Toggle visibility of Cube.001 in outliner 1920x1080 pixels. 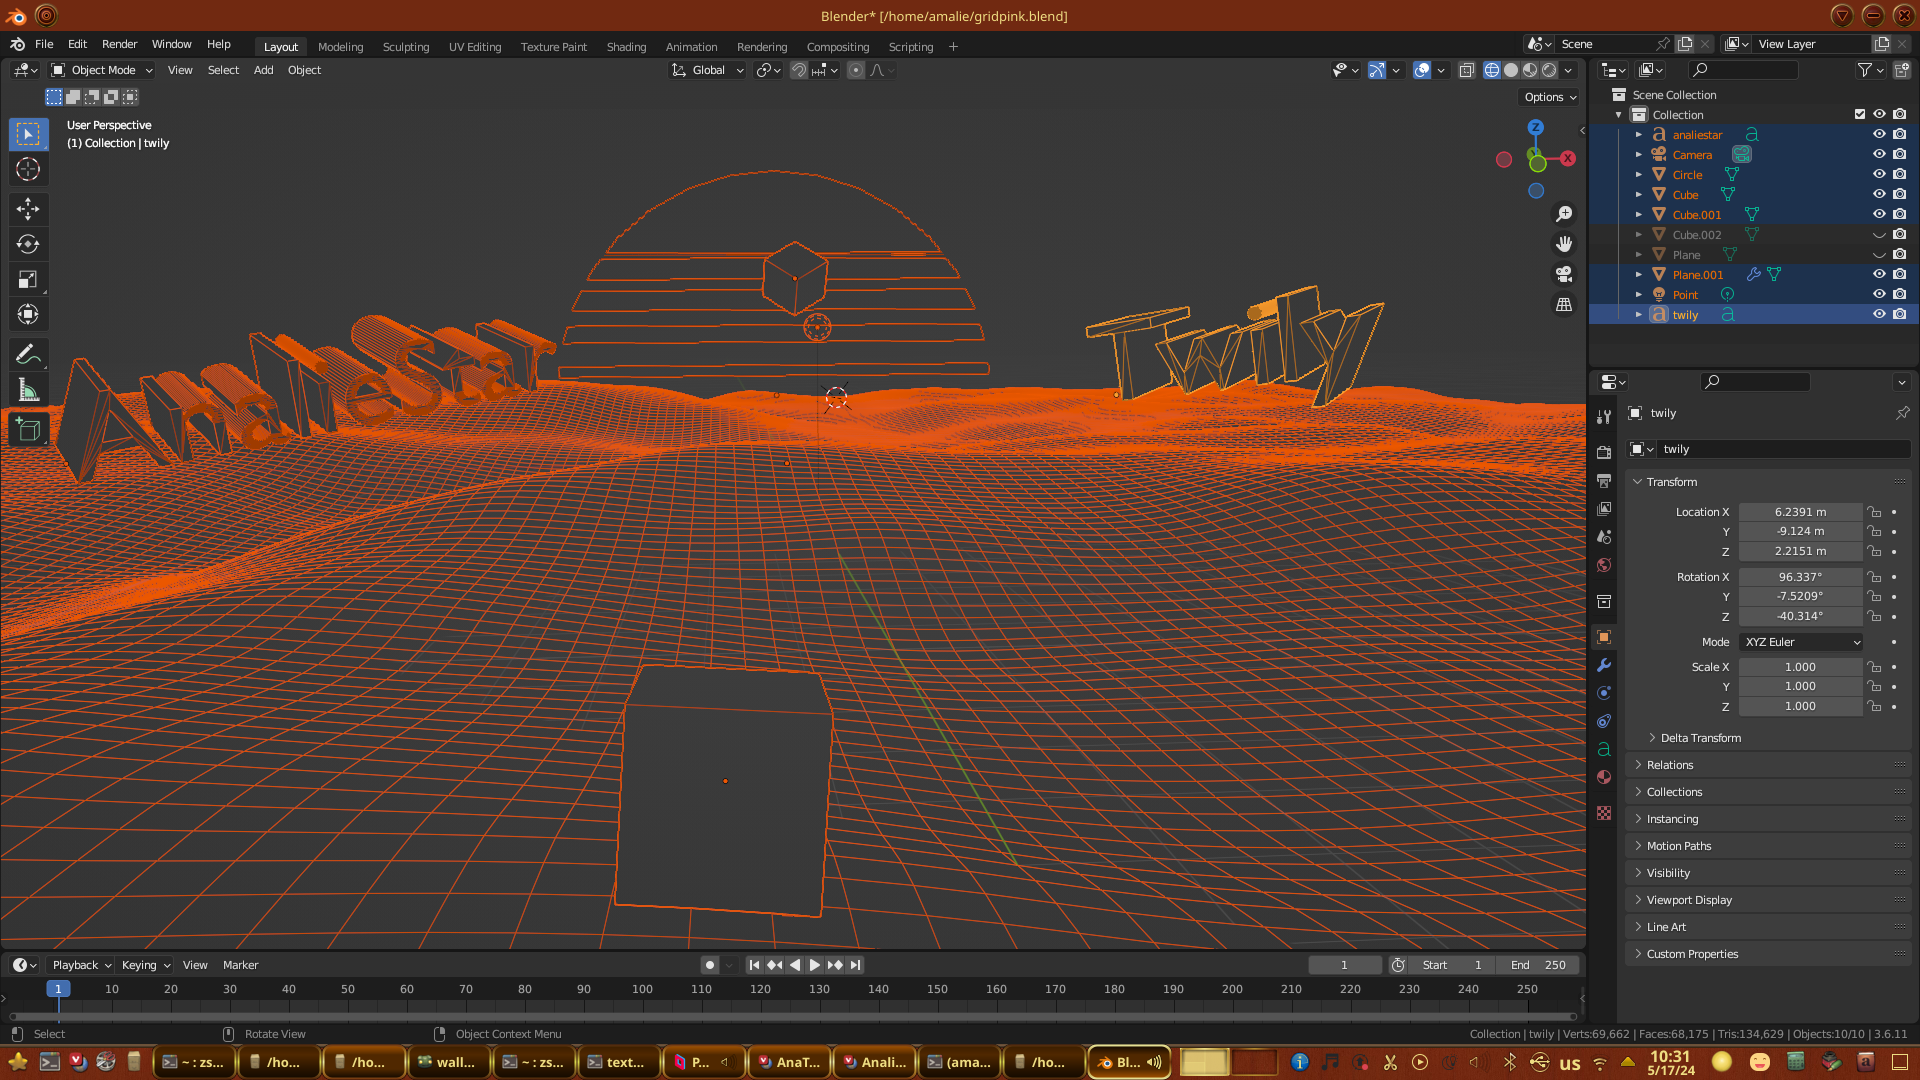pos(1879,214)
